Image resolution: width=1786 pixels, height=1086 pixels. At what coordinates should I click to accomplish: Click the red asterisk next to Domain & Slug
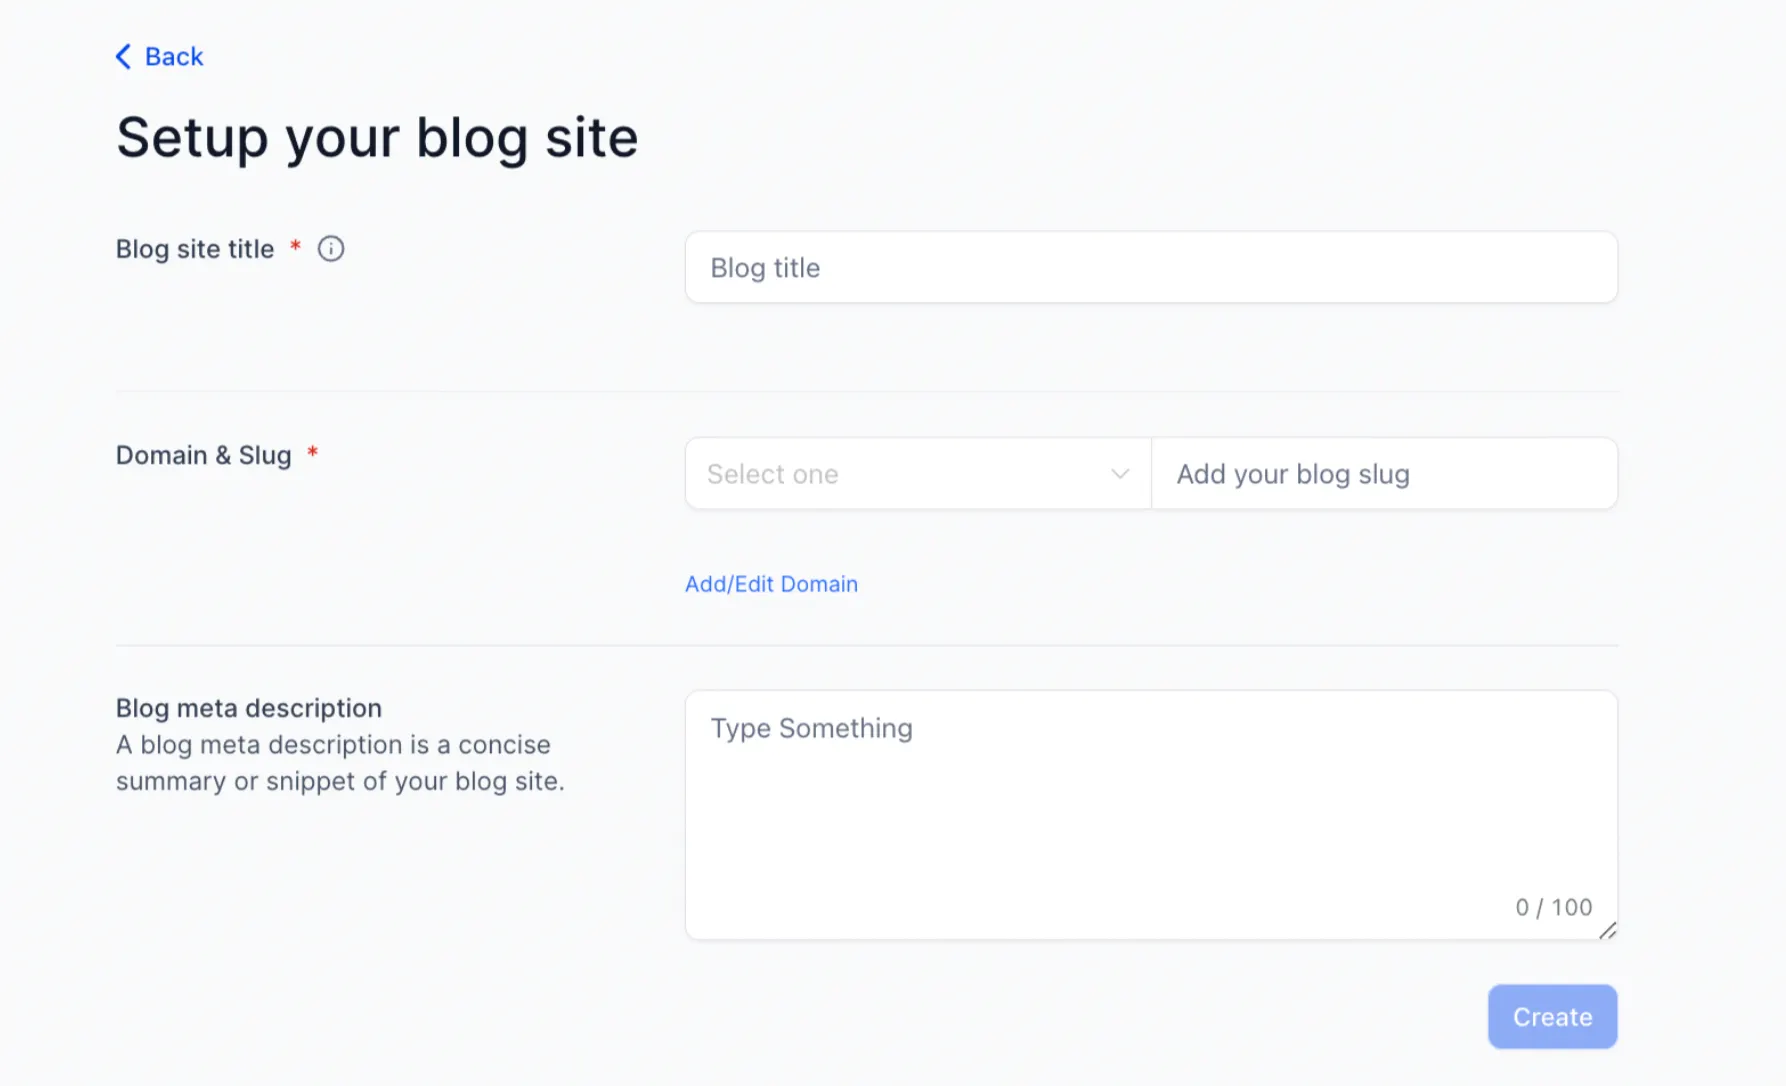click(313, 452)
